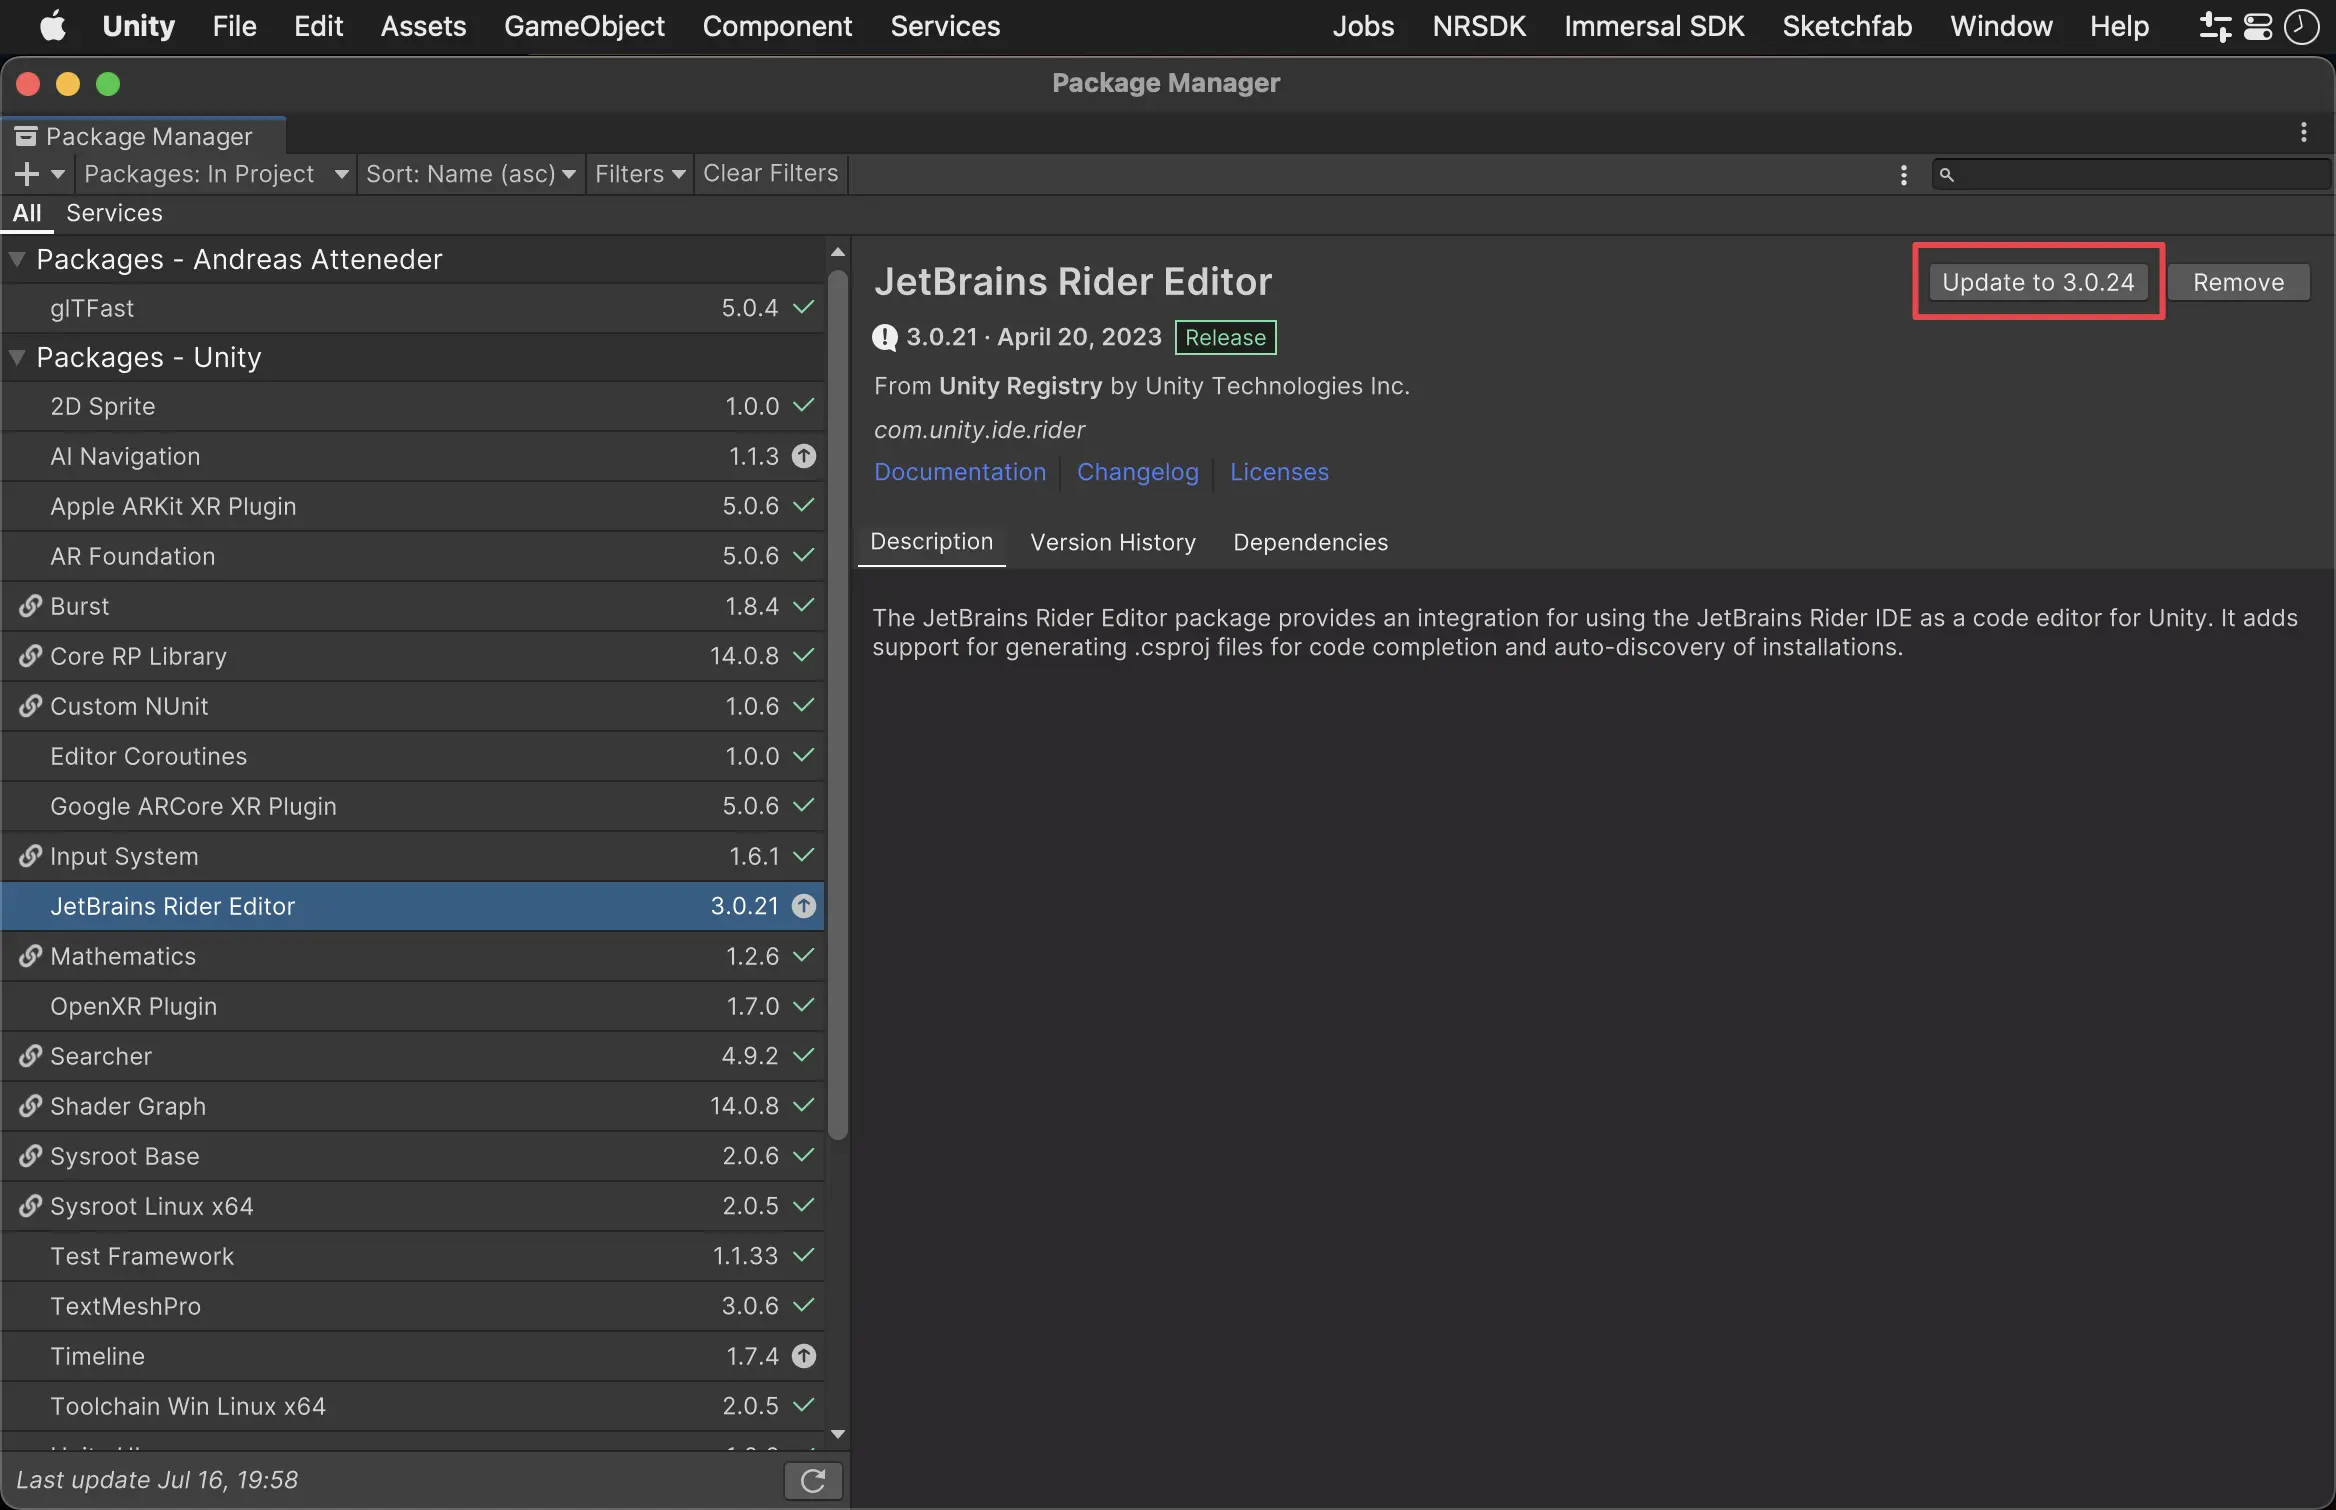Select the All tab
This screenshot has width=2336, height=1510.
click(x=27, y=213)
